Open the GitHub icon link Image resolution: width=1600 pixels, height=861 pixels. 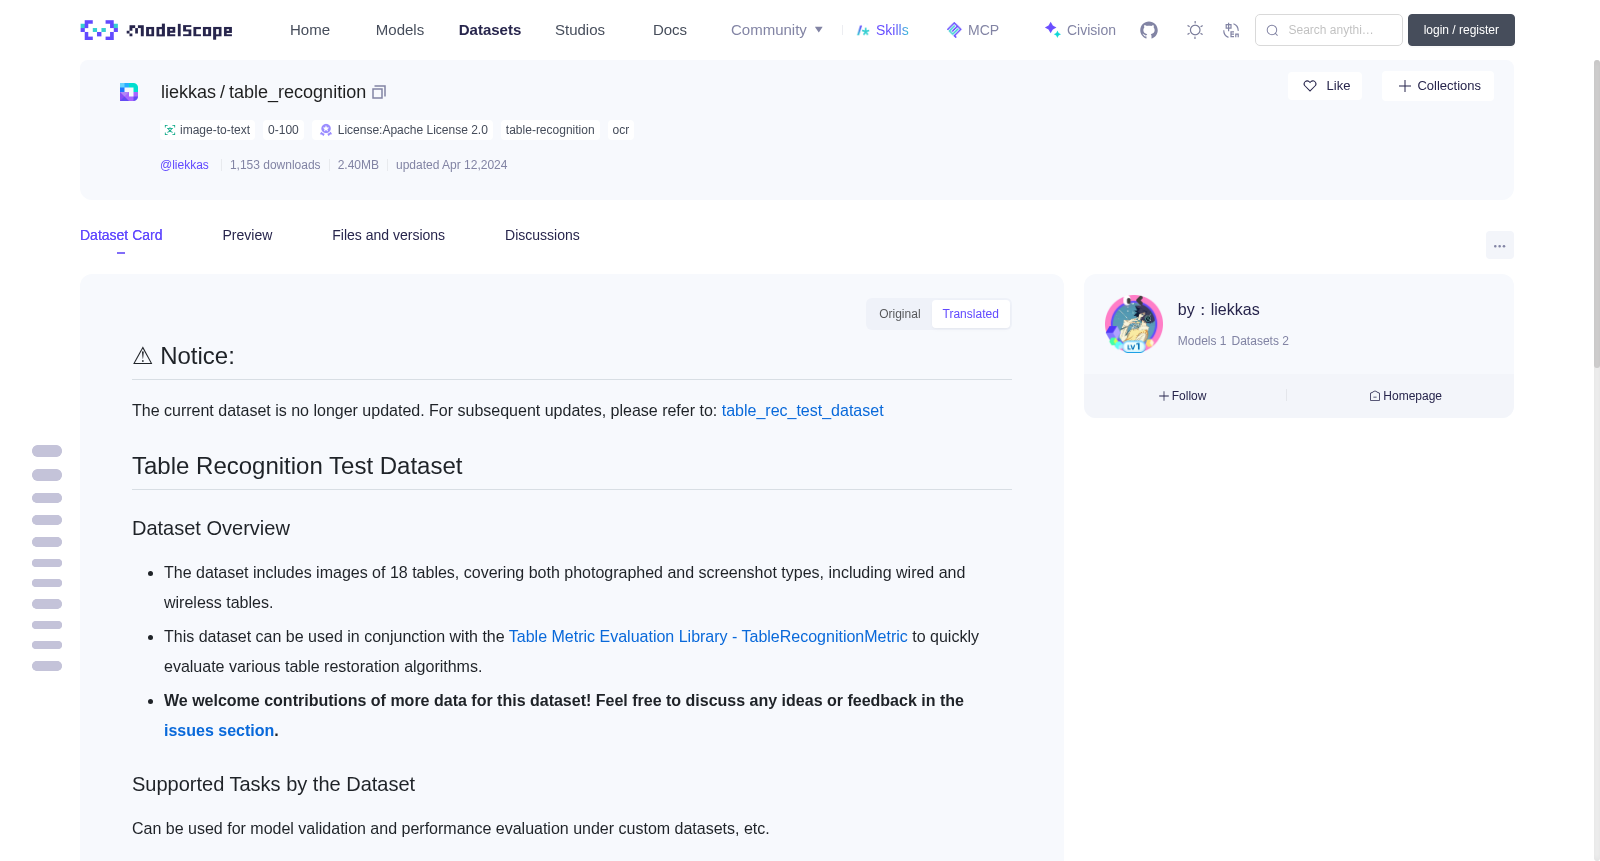(x=1149, y=30)
